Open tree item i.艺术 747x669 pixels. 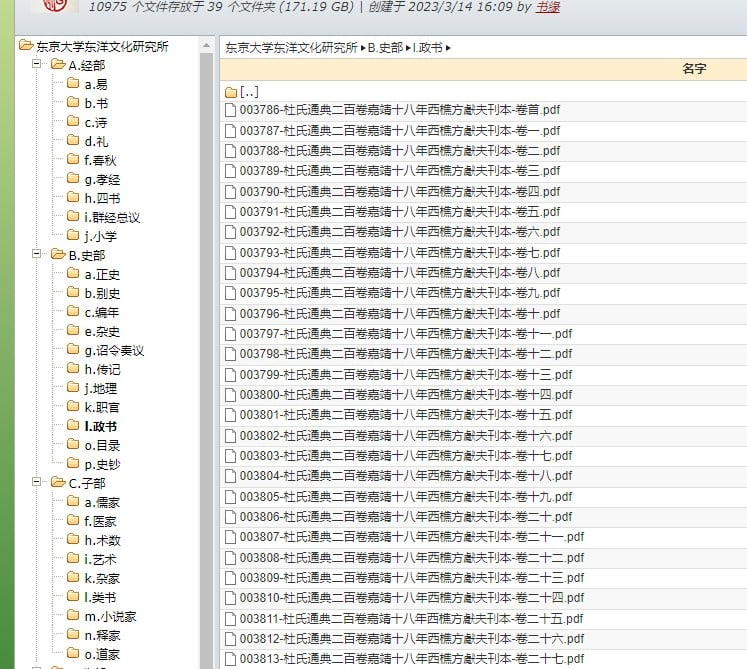click(100, 559)
